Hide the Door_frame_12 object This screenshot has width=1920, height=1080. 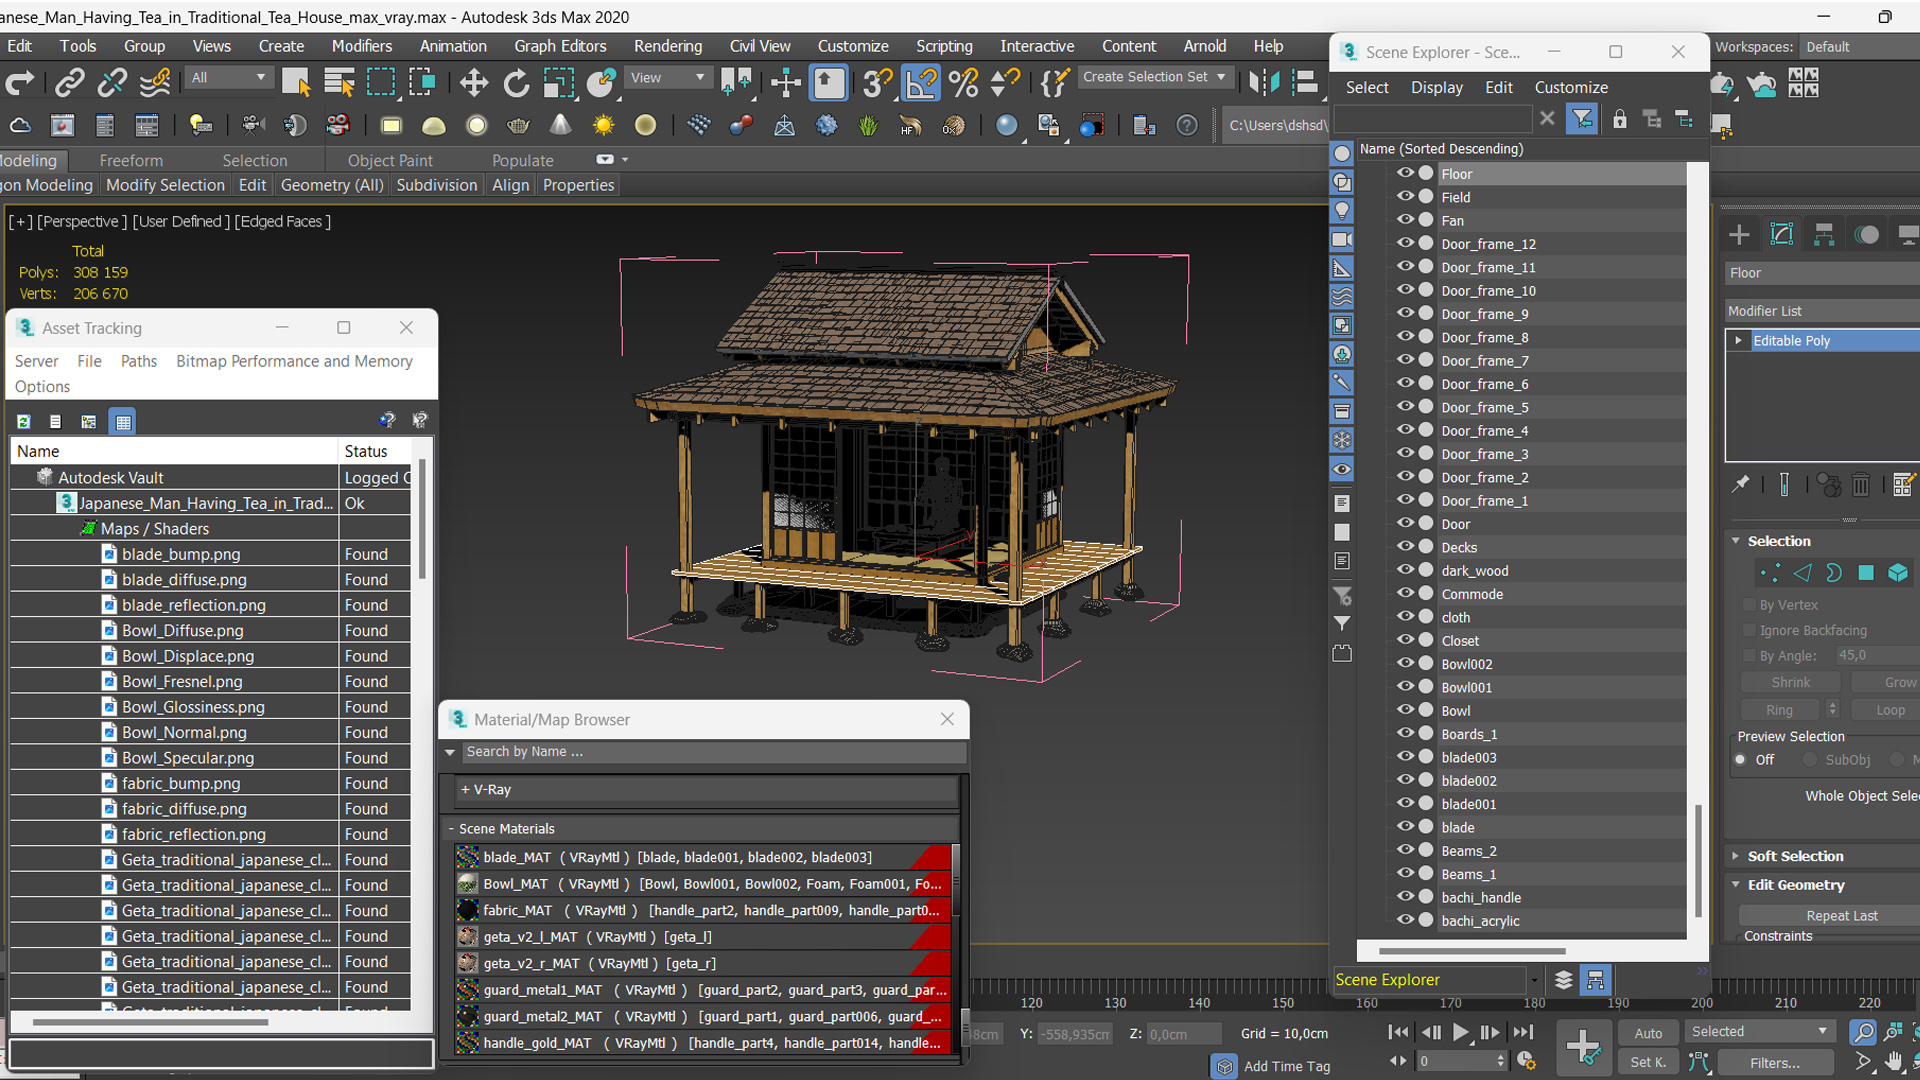coord(1405,243)
